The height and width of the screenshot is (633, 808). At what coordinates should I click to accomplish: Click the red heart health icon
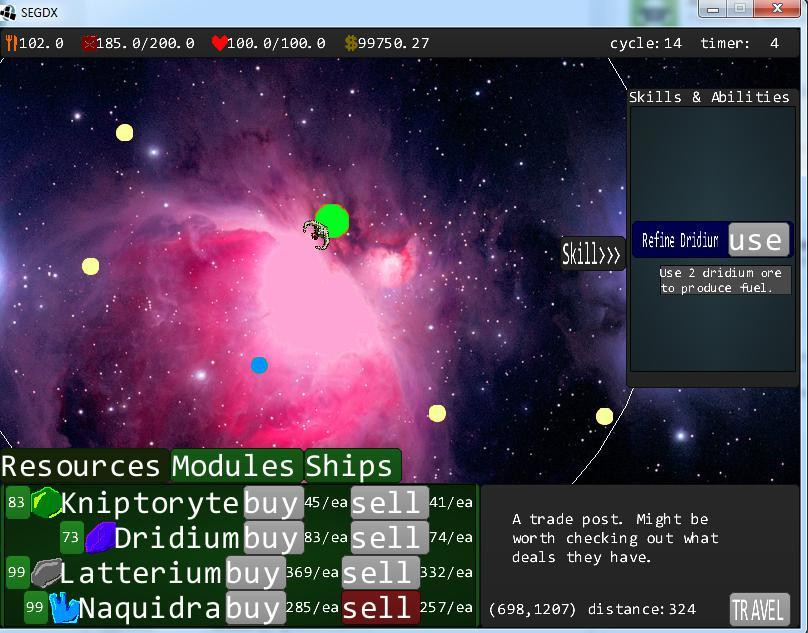219,43
